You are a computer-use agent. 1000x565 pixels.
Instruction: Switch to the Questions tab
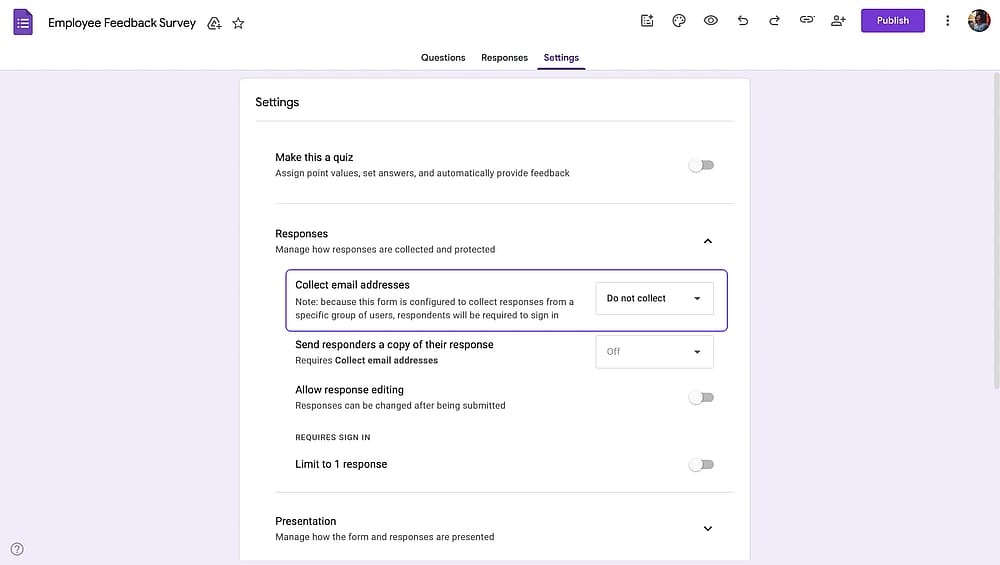coord(443,57)
